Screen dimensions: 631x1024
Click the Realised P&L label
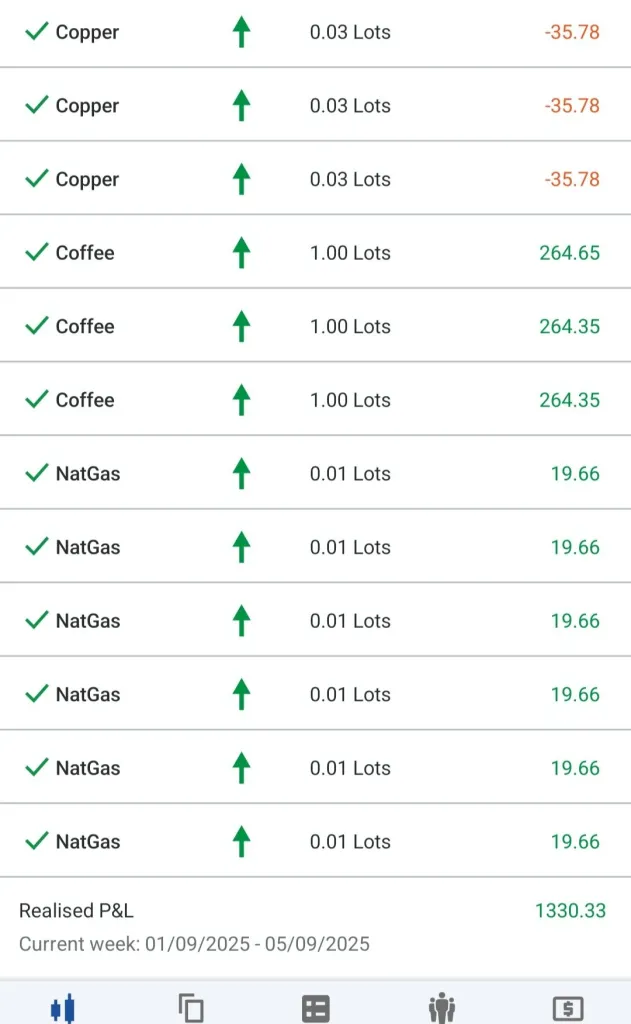(76, 911)
